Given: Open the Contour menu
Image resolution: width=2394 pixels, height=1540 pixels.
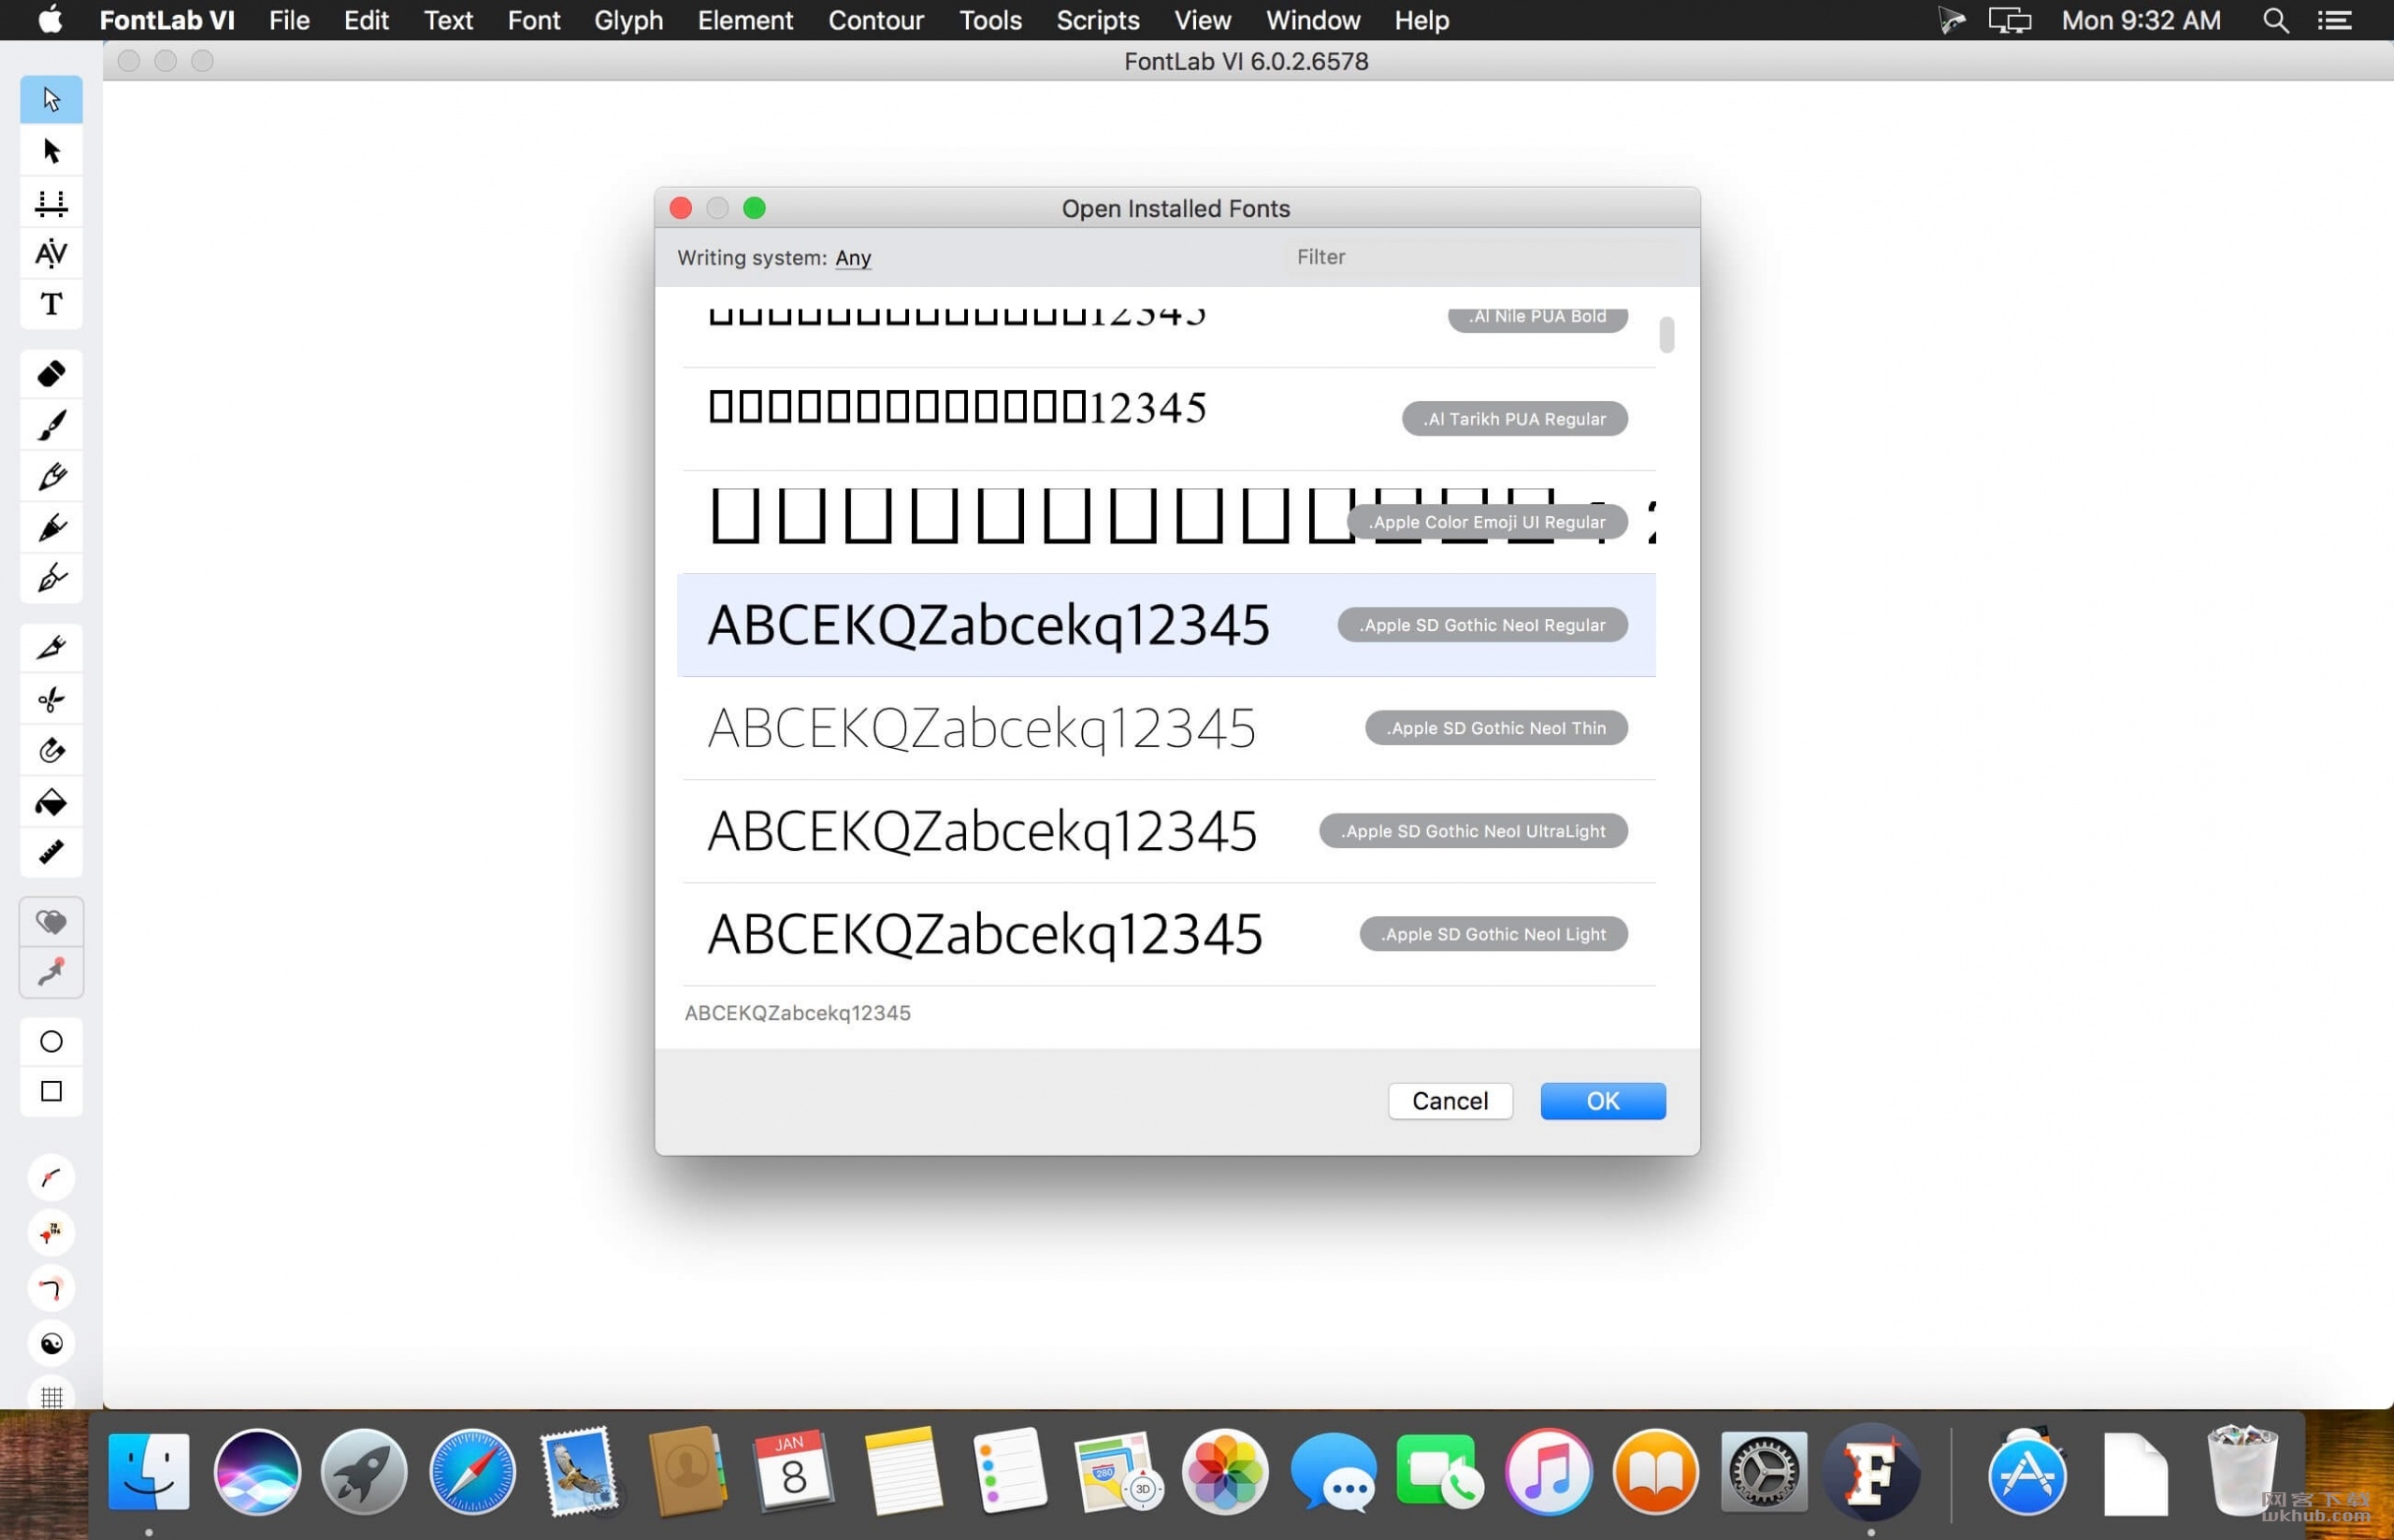Looking at the screenshot, I should [875, 20].
